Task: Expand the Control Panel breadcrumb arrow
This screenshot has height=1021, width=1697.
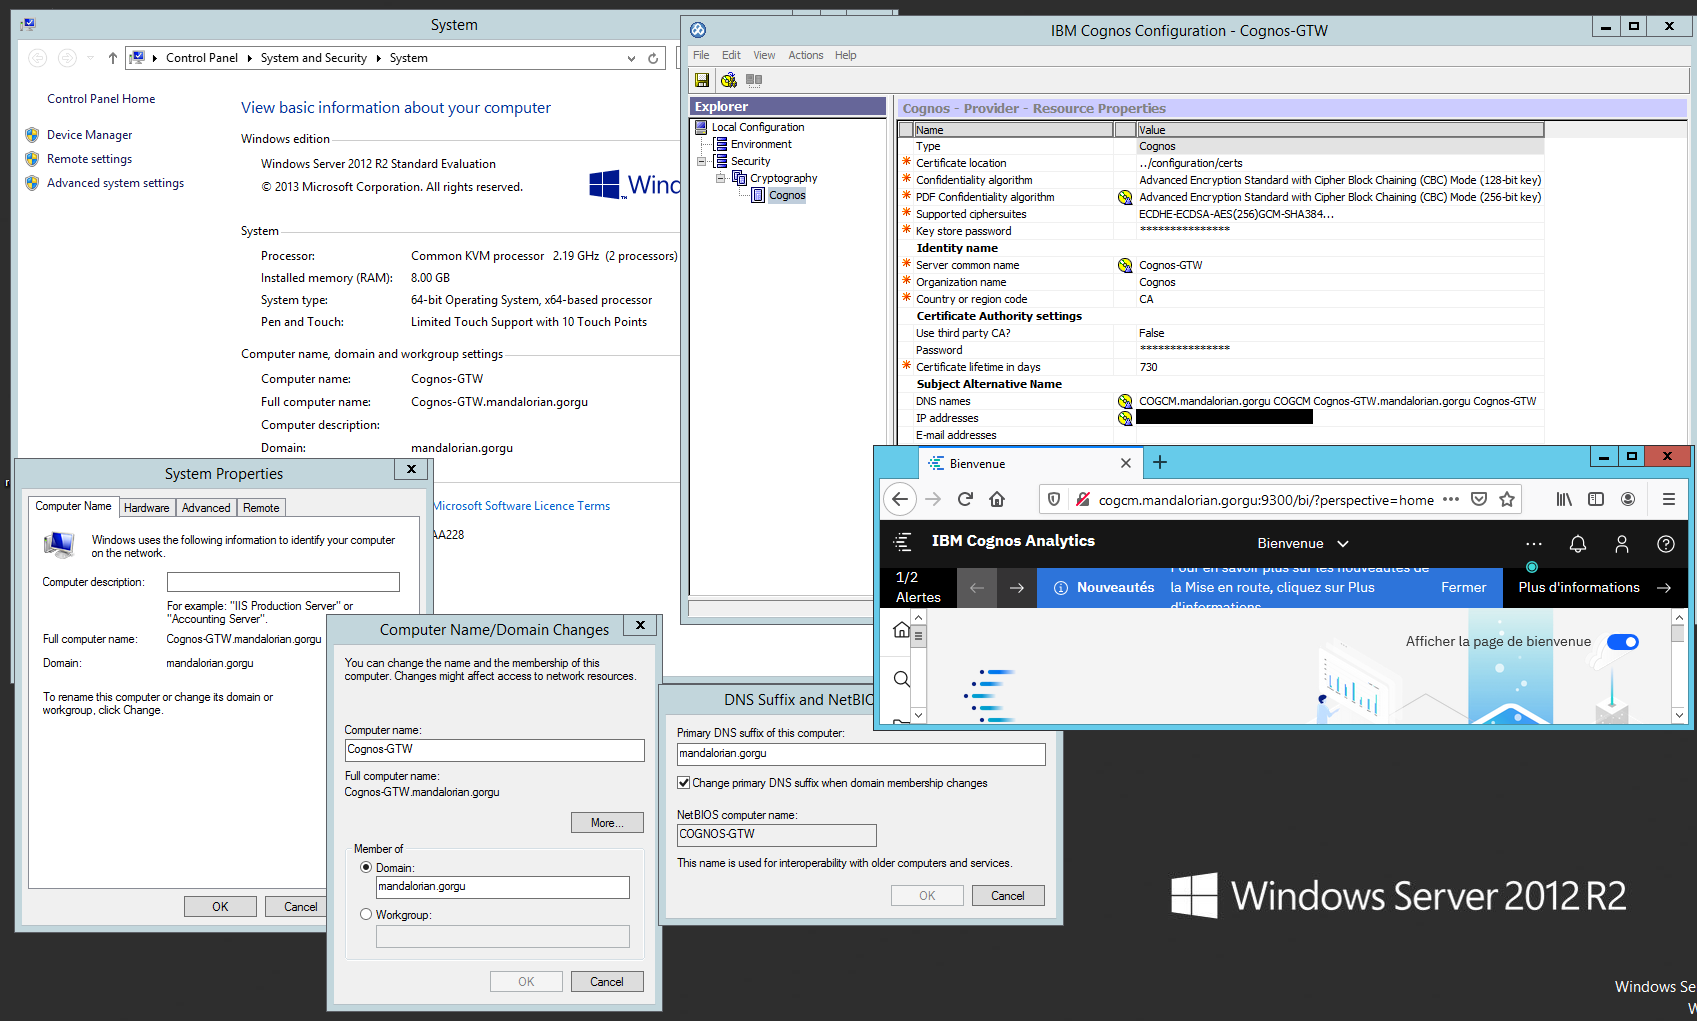Action: (x=249, y=58)
